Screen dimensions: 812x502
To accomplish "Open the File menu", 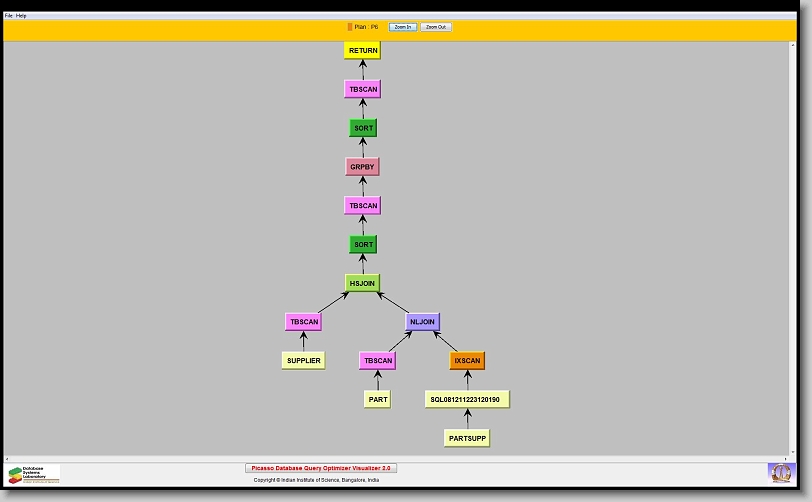I will 9,16.
